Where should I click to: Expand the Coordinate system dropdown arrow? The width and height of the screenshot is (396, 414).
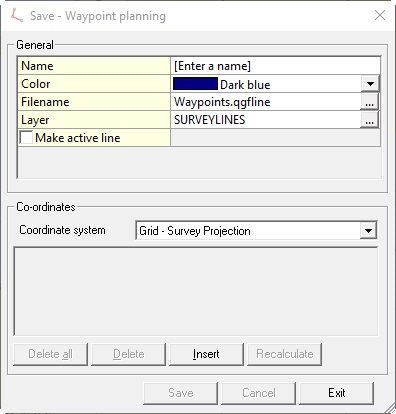tap(368, 230)
